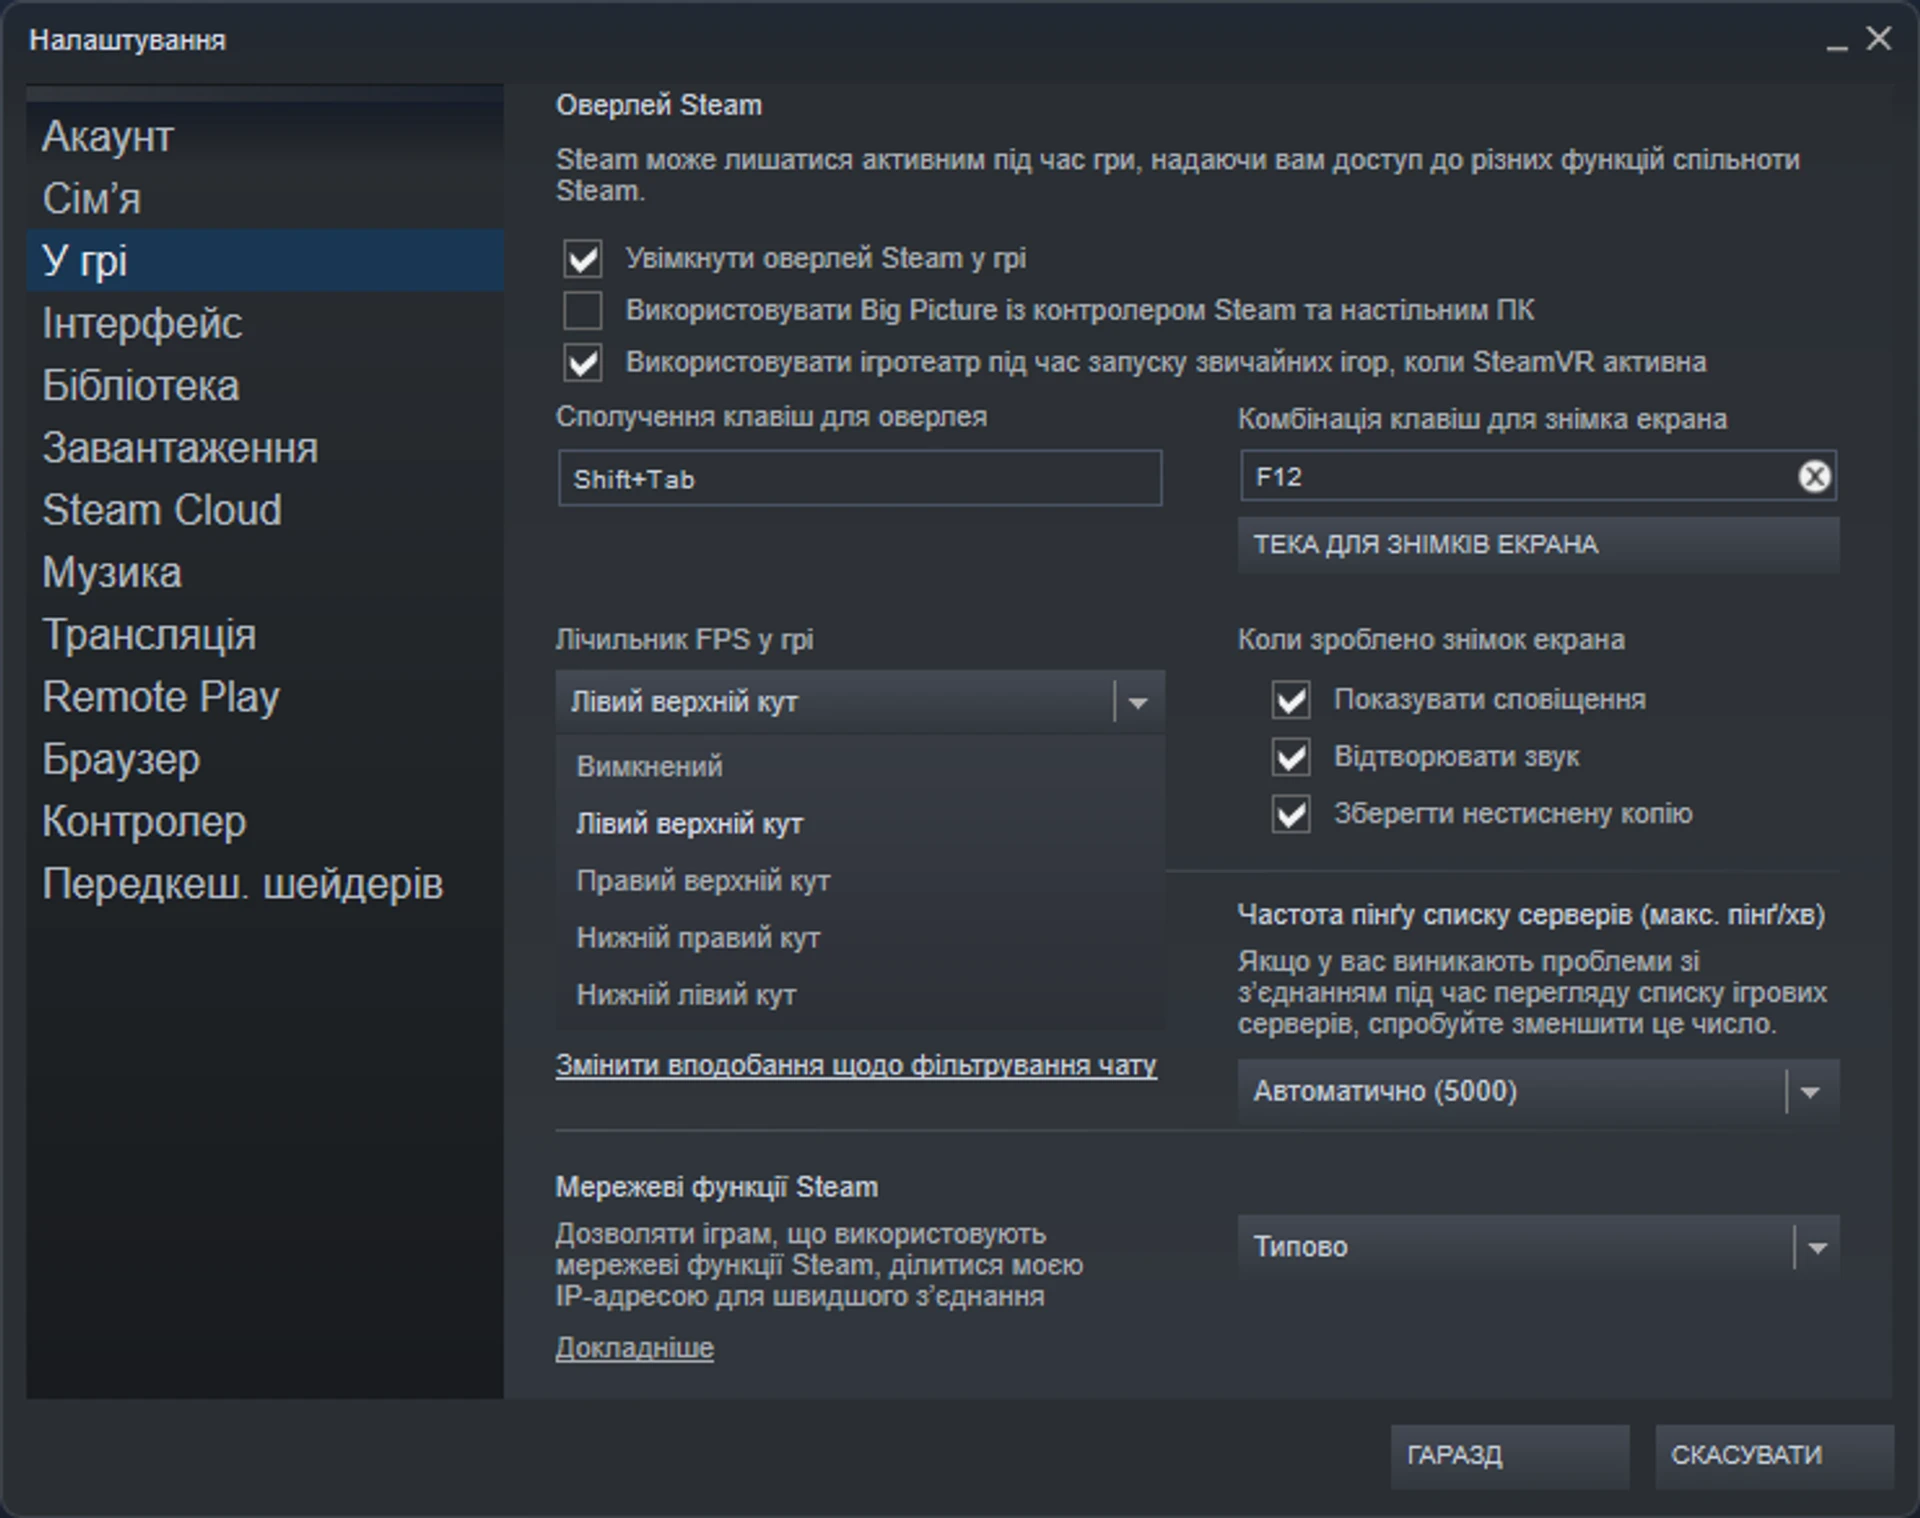Click the F12 screenshot shortcut field
The image size is (1920, 1518).
pos(1538,476)
